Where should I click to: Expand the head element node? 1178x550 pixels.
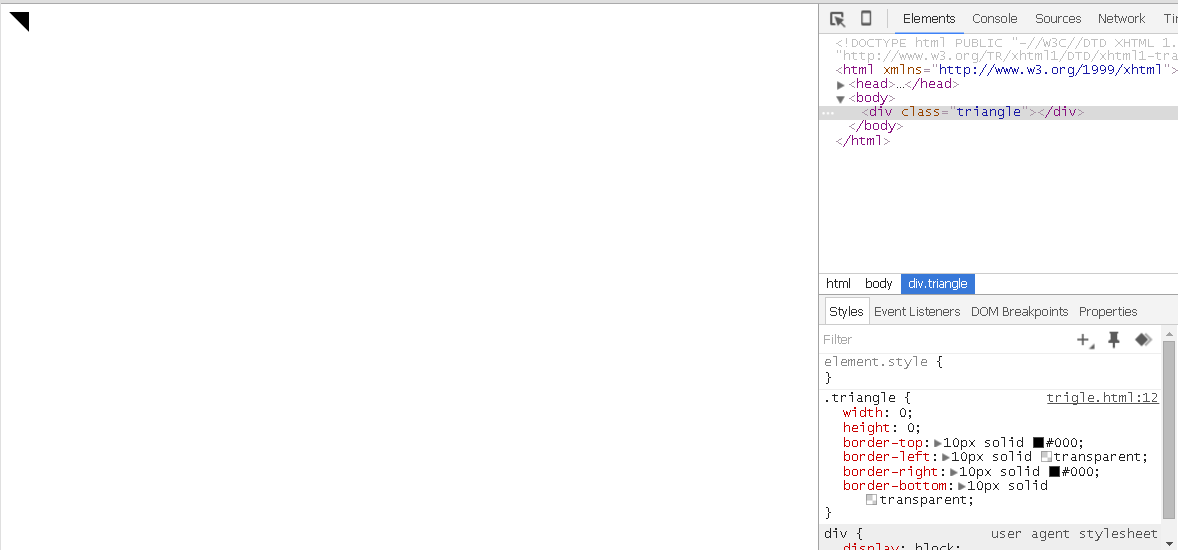point(841,85)
